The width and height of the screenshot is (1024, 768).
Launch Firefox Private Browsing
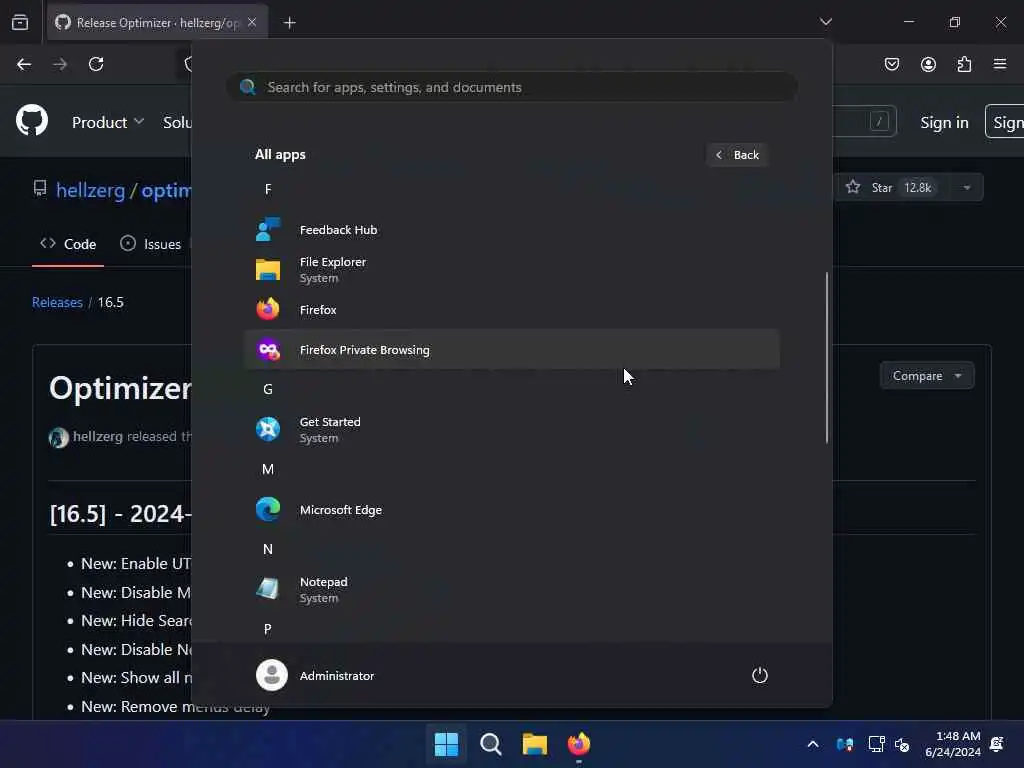[x=512, y=350]
